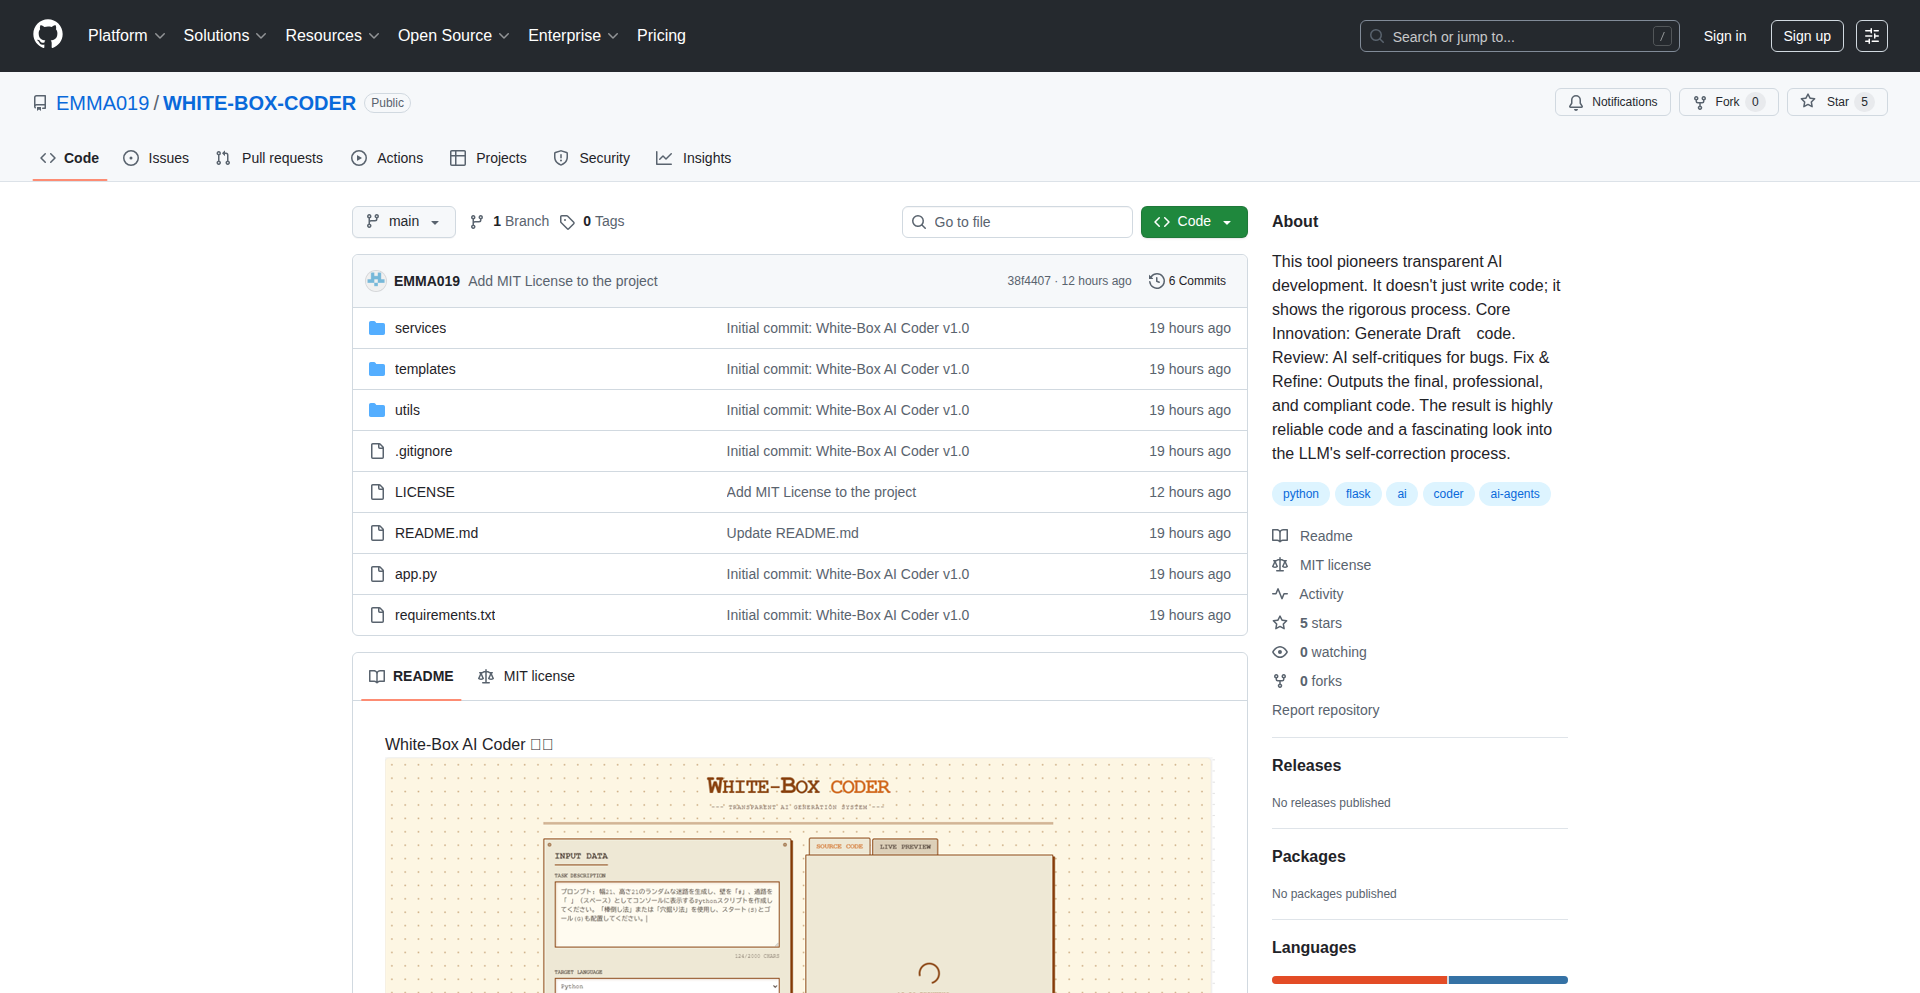The width and height of the screenshot is (1920, 993).
Task: Star the WHITE-BOX-CODER repository
Action: click(1836, 102)
